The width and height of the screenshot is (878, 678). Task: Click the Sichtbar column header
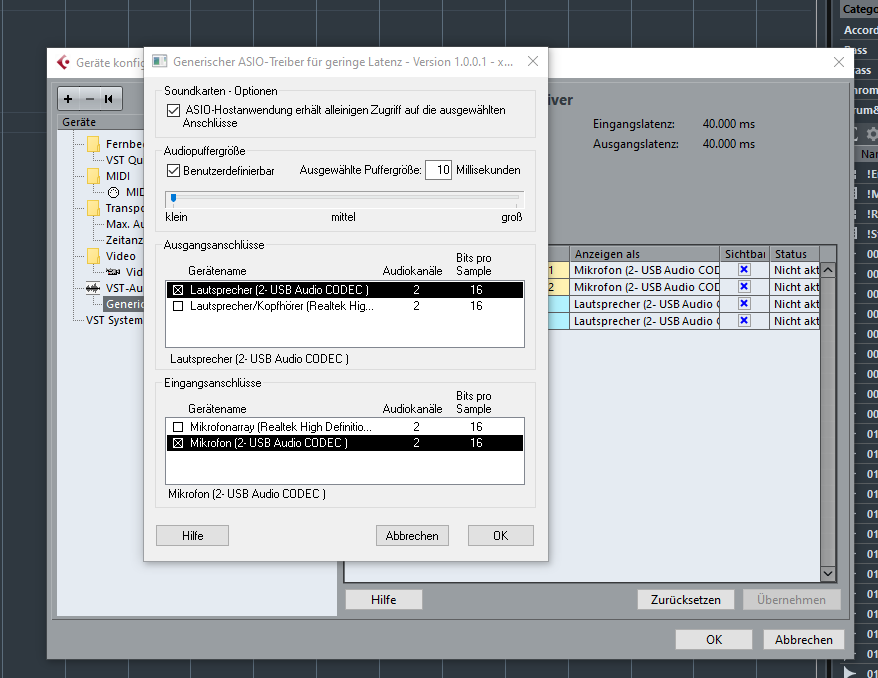point(744,254)
